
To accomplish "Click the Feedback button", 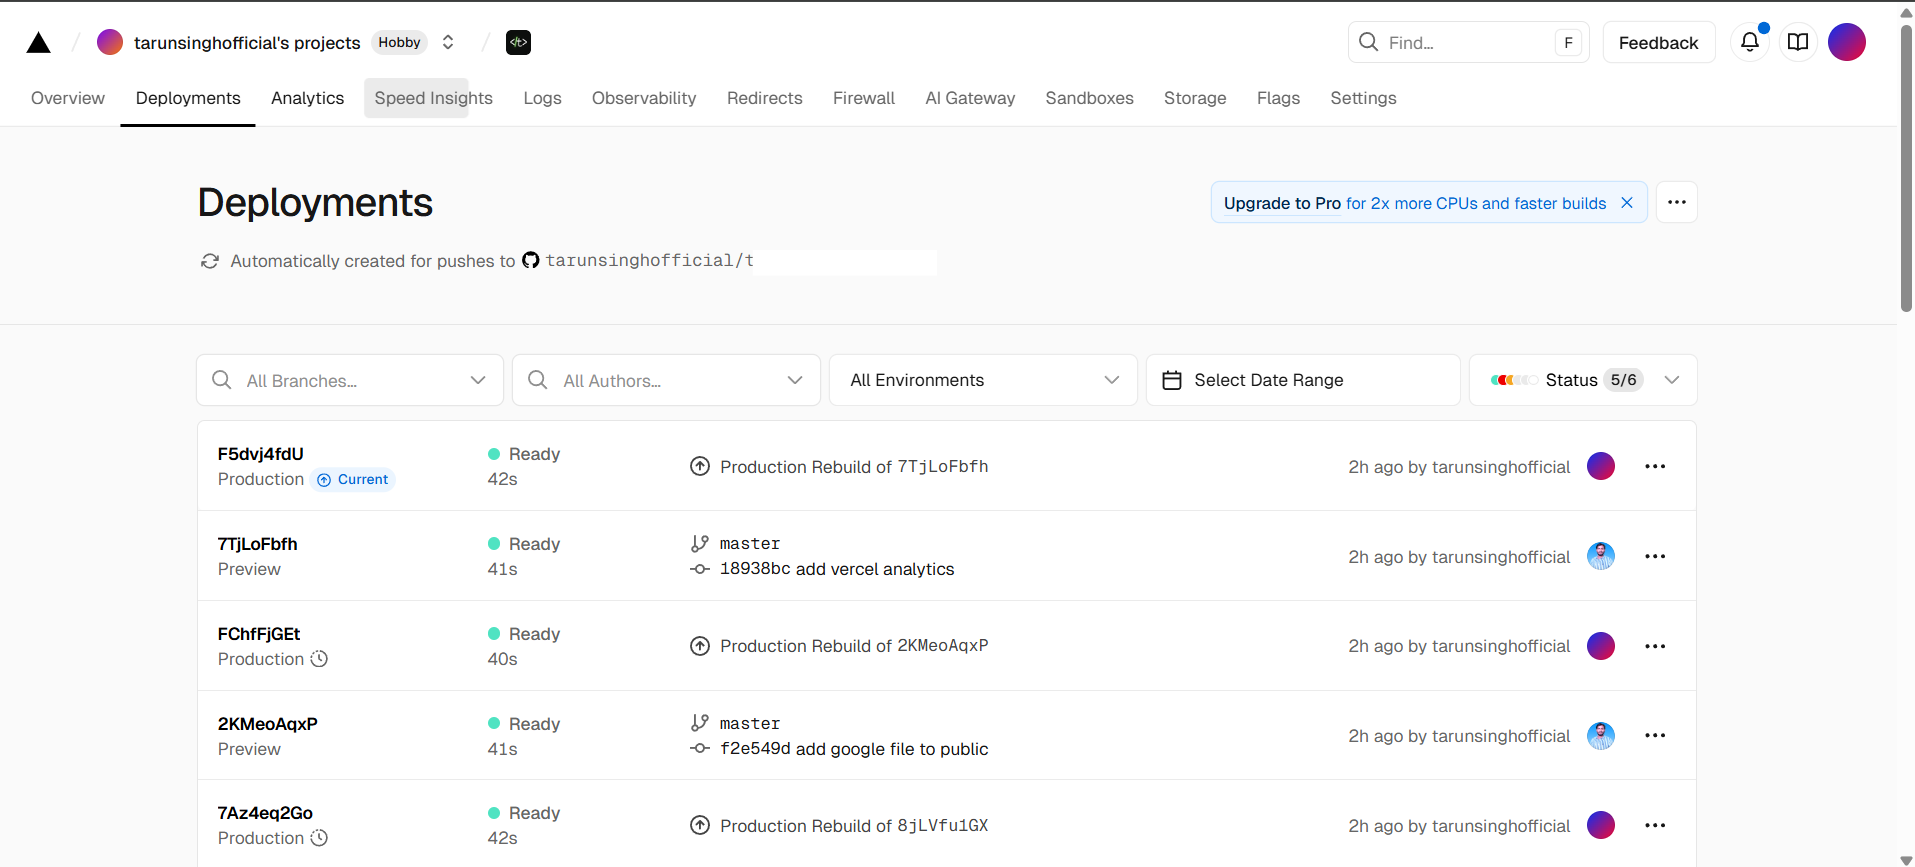I will 1658,42.
